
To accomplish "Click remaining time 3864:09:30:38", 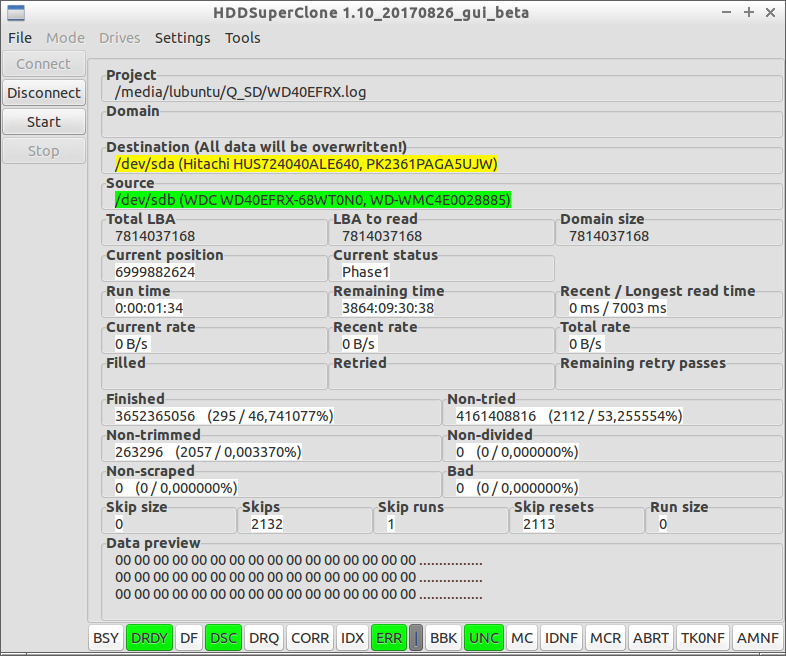I will click(x=388, y=308).
